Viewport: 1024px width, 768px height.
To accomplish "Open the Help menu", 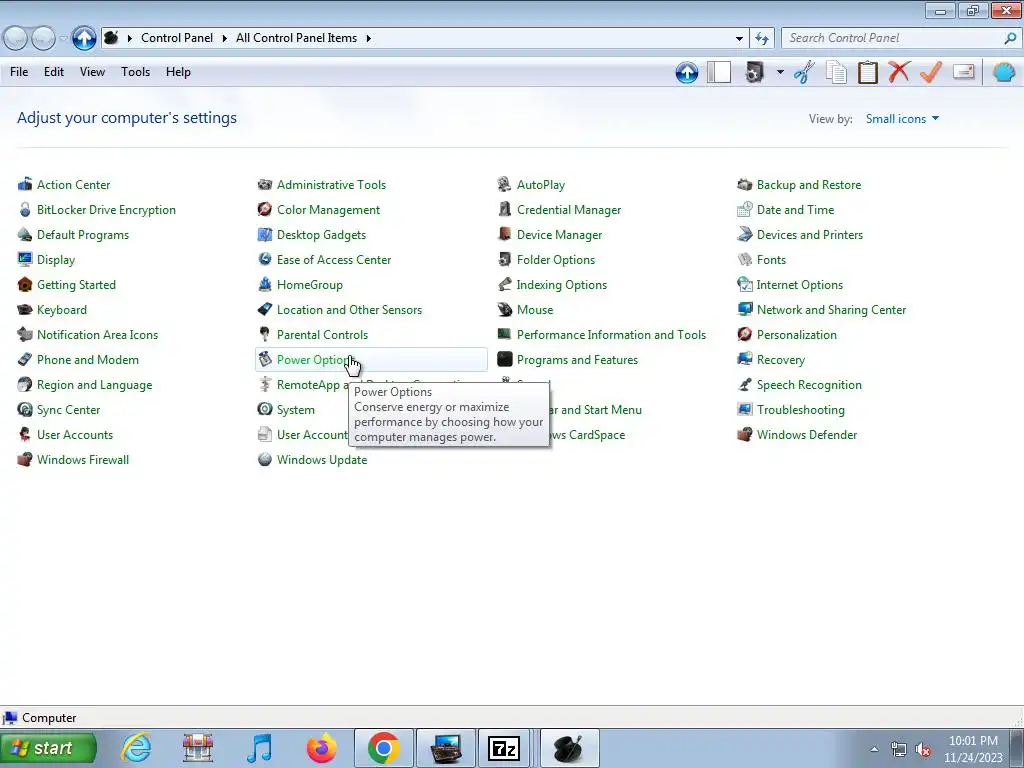I will tap(178, 72).
